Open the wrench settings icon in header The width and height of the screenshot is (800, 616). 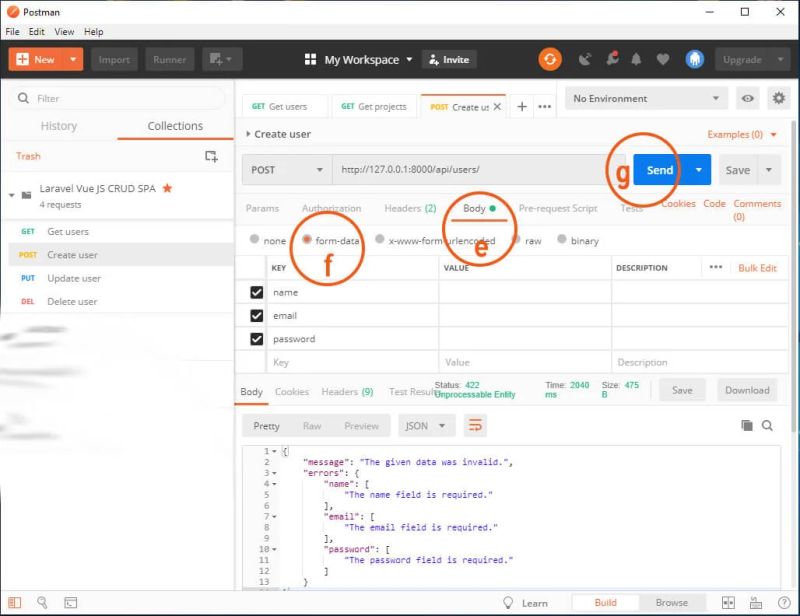[x=612, y=59]
